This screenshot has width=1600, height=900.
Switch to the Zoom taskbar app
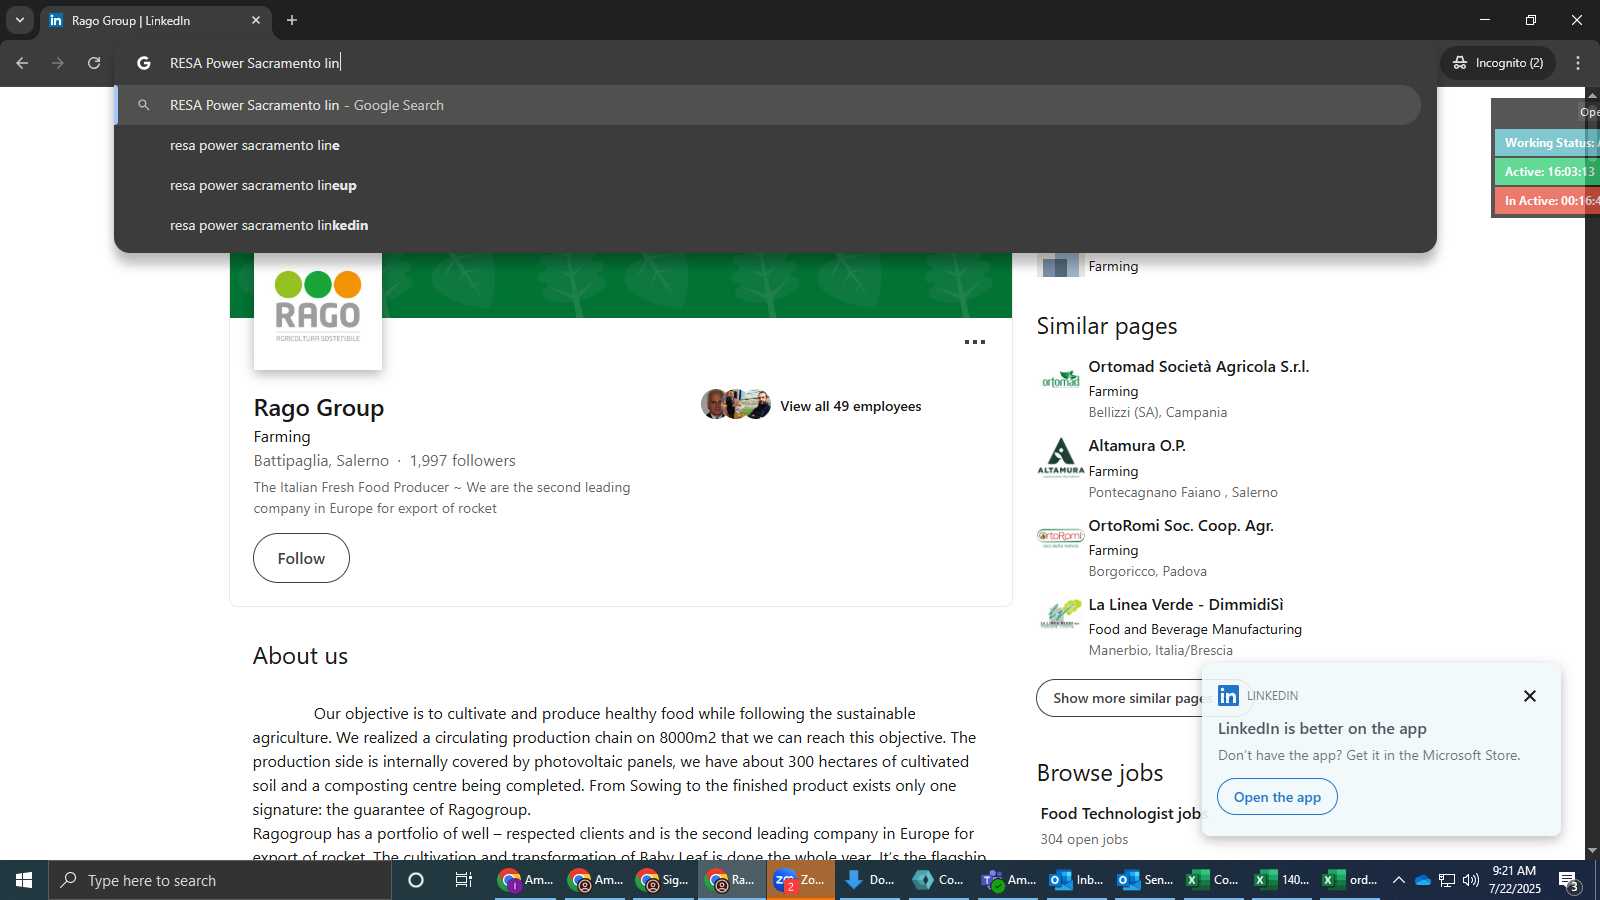click(800, 880)
